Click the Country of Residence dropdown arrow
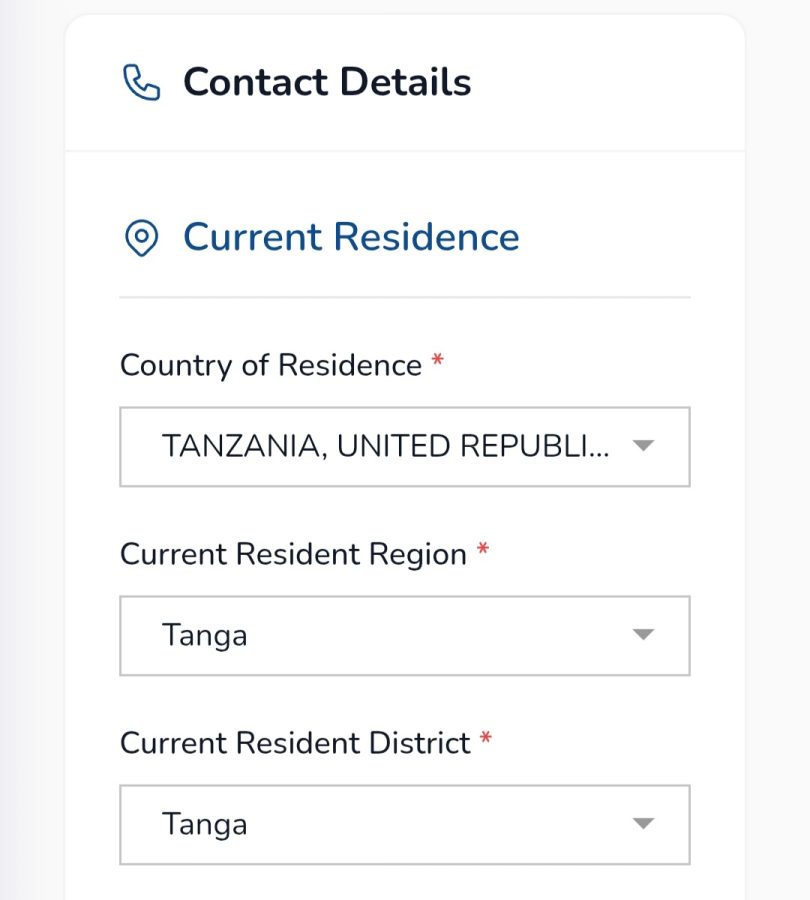The image size is (810, 900). pos(643,446)
